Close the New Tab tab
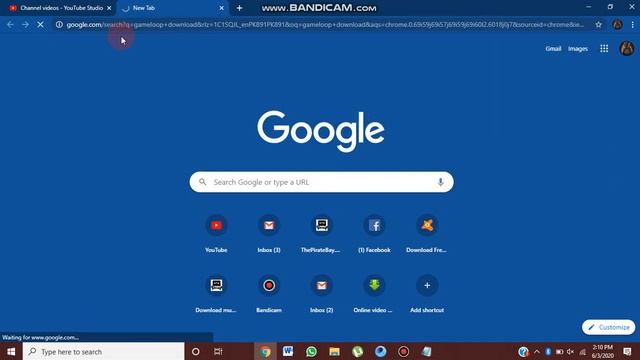The image size is (640, 360). click(x=221, y=8)
